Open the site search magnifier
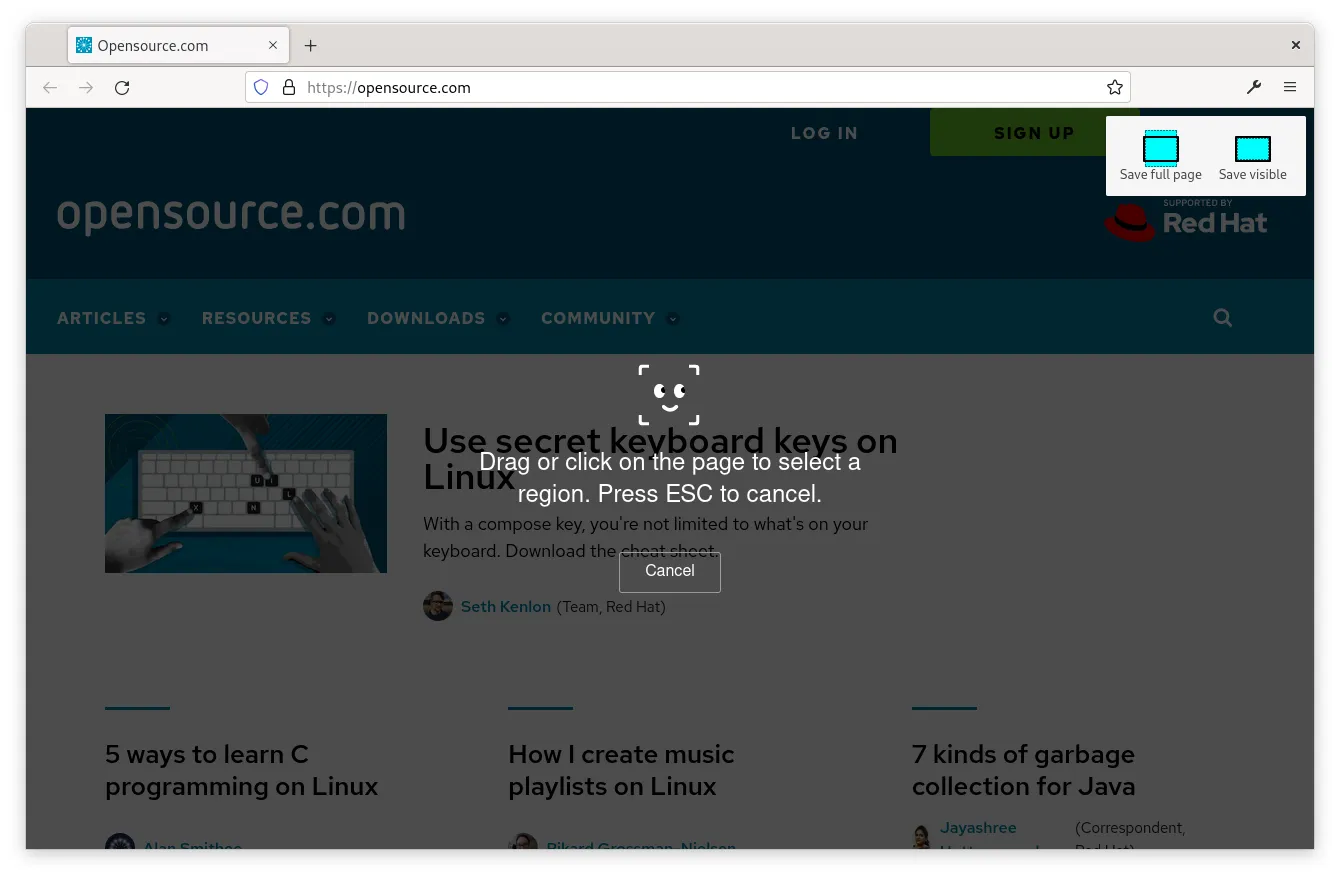Viewport: 1340px width, 878px height. point(1222,317)
